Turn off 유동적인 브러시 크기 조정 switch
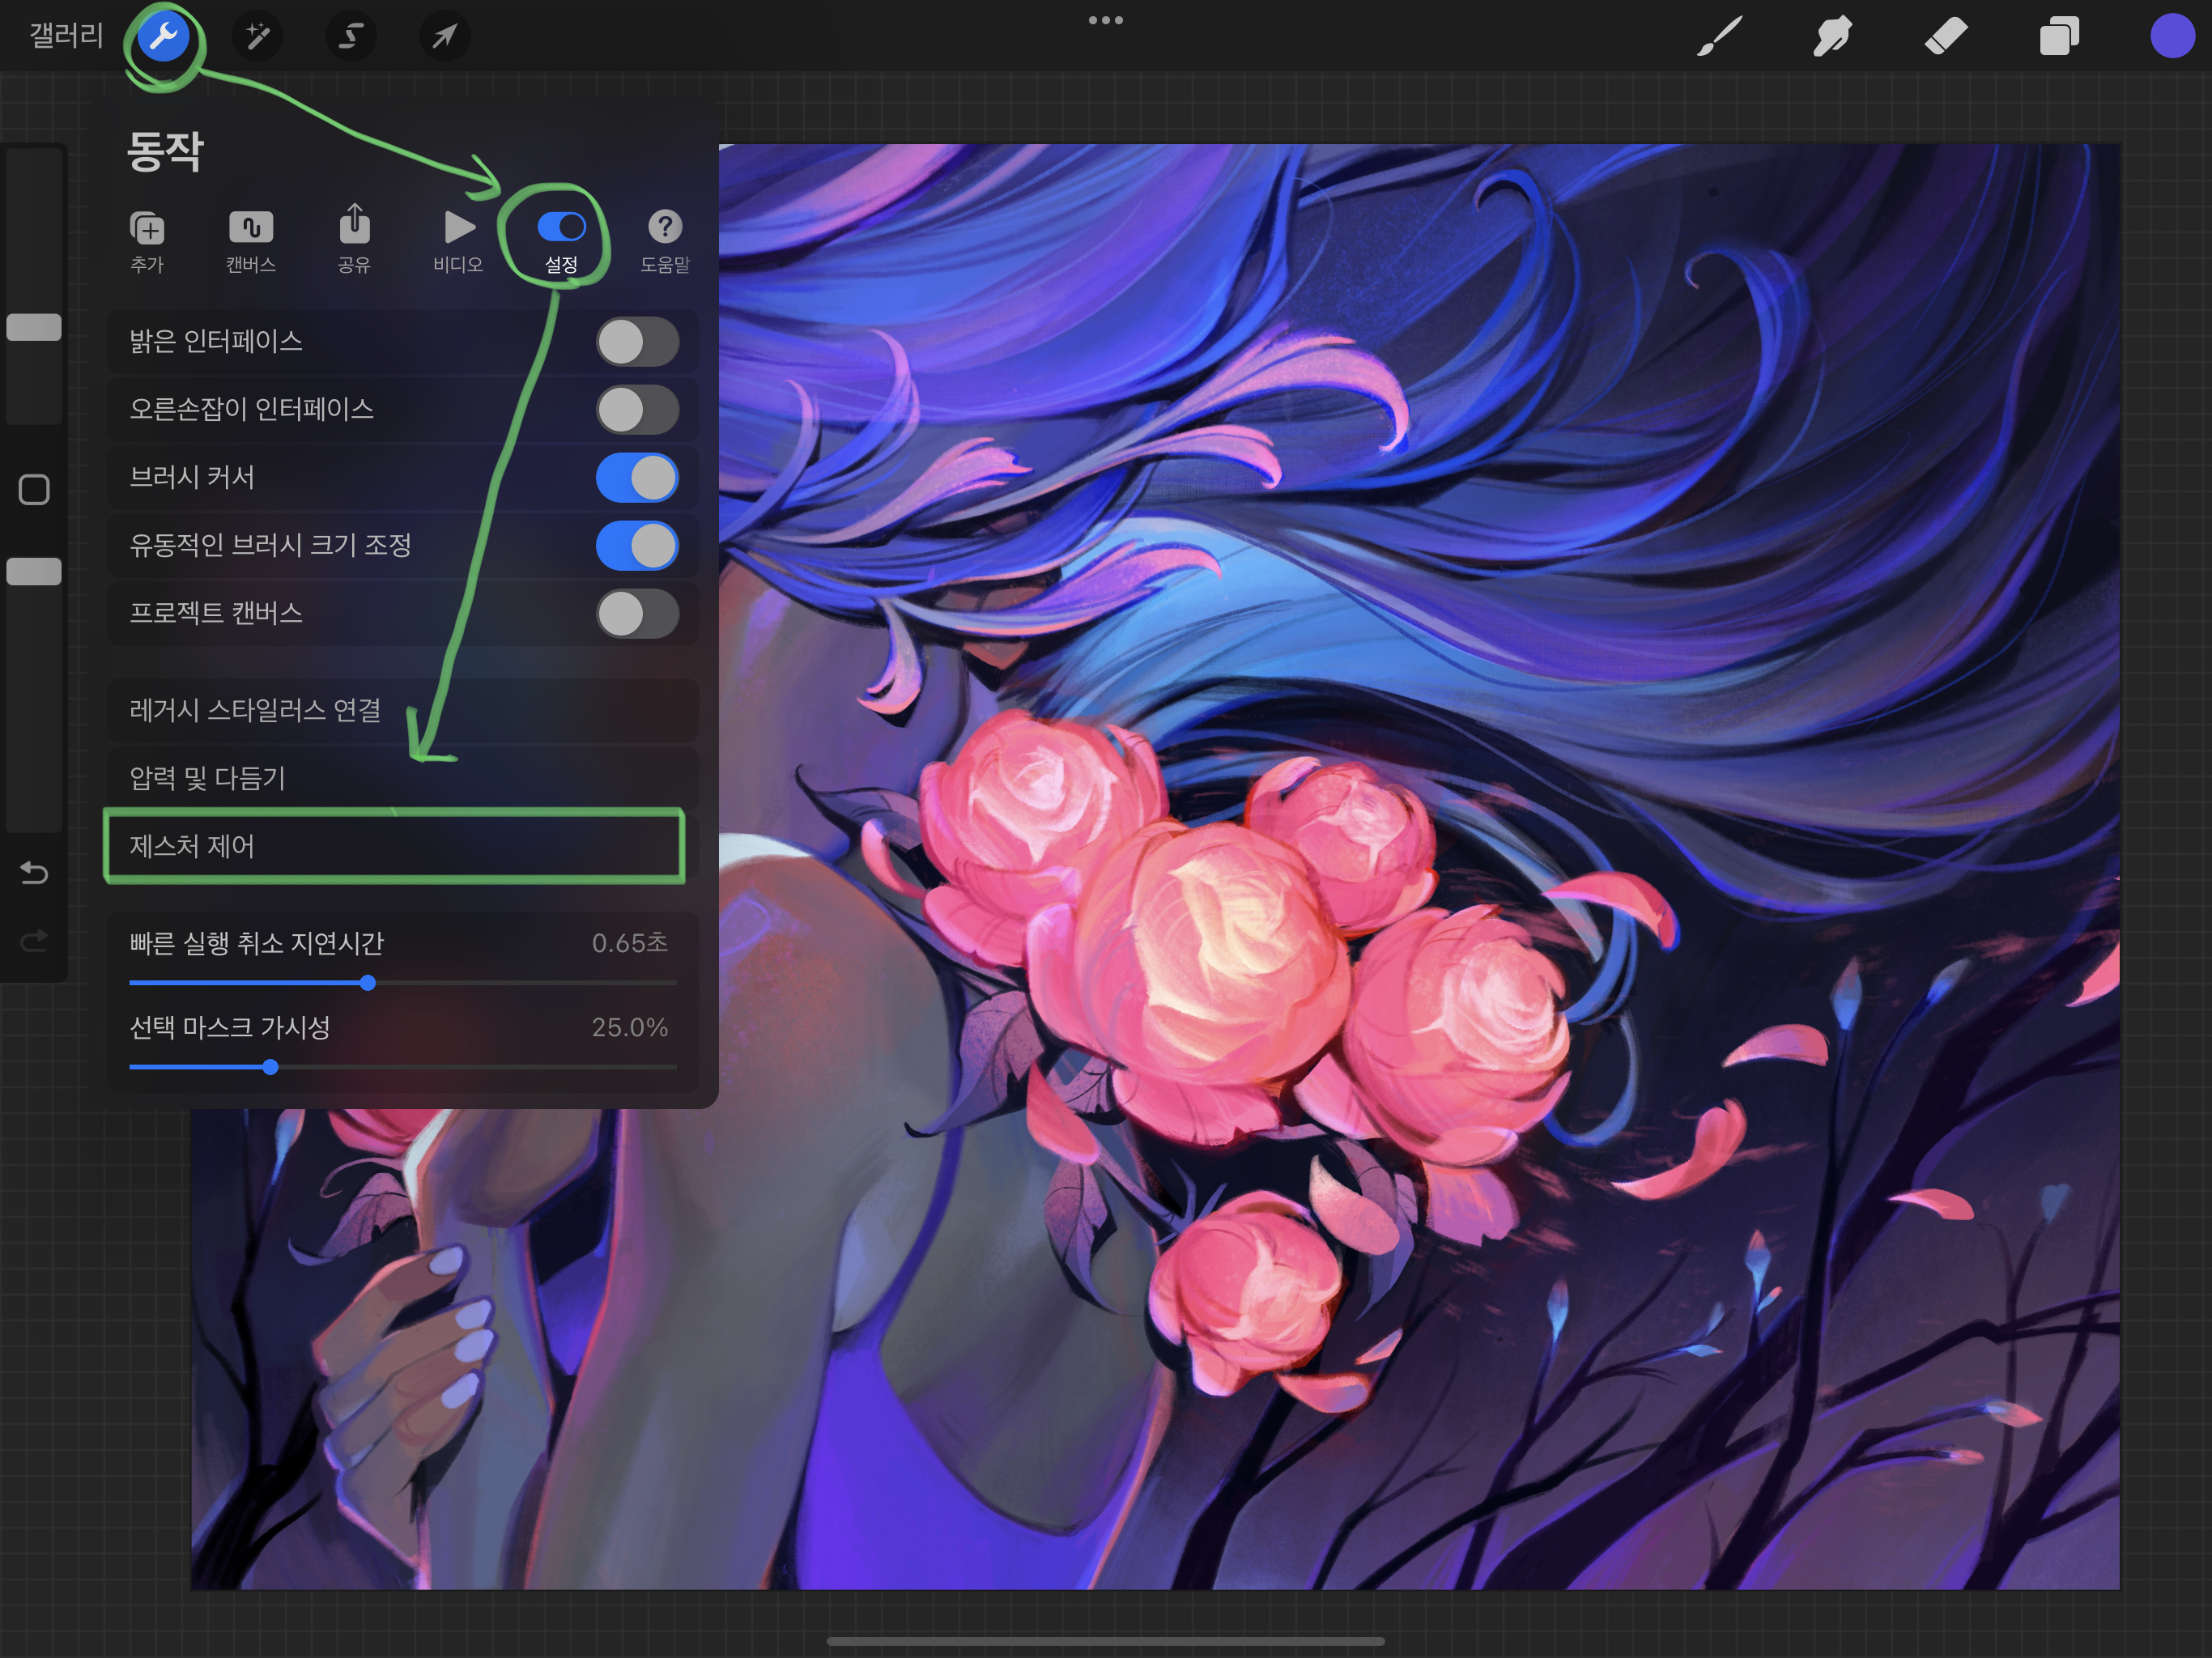The height and width of the screenshot is (1658, 2212). [x=637, y=546]
